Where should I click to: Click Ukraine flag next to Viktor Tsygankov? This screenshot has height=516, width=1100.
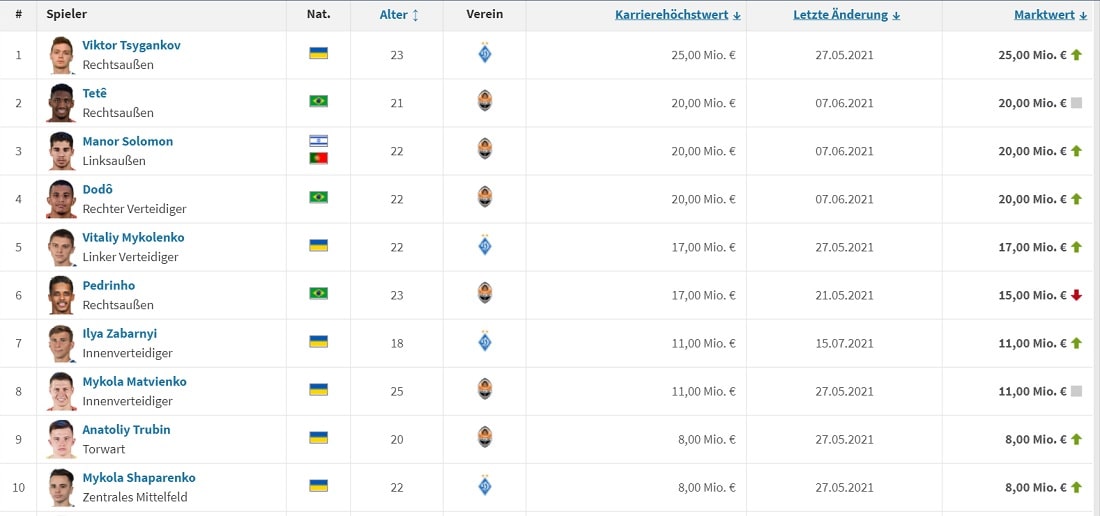click(319, 53)
